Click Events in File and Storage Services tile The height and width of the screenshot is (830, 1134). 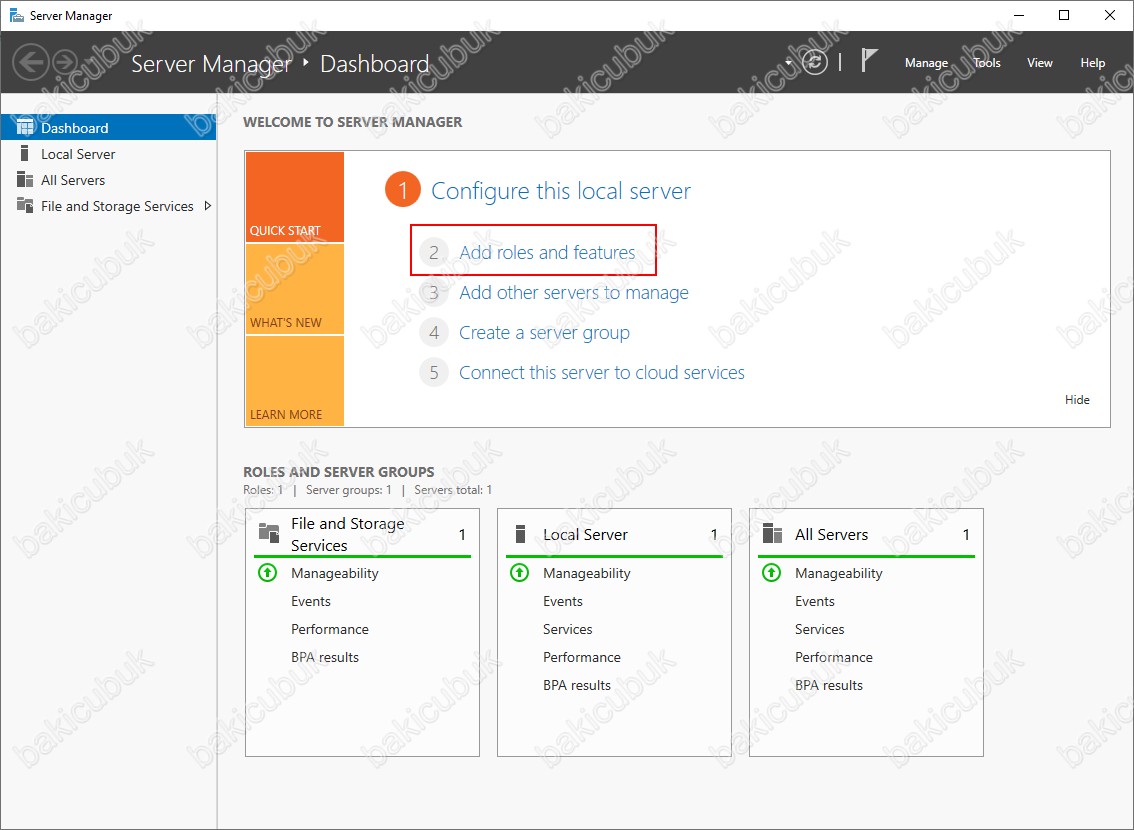[311, 602]
